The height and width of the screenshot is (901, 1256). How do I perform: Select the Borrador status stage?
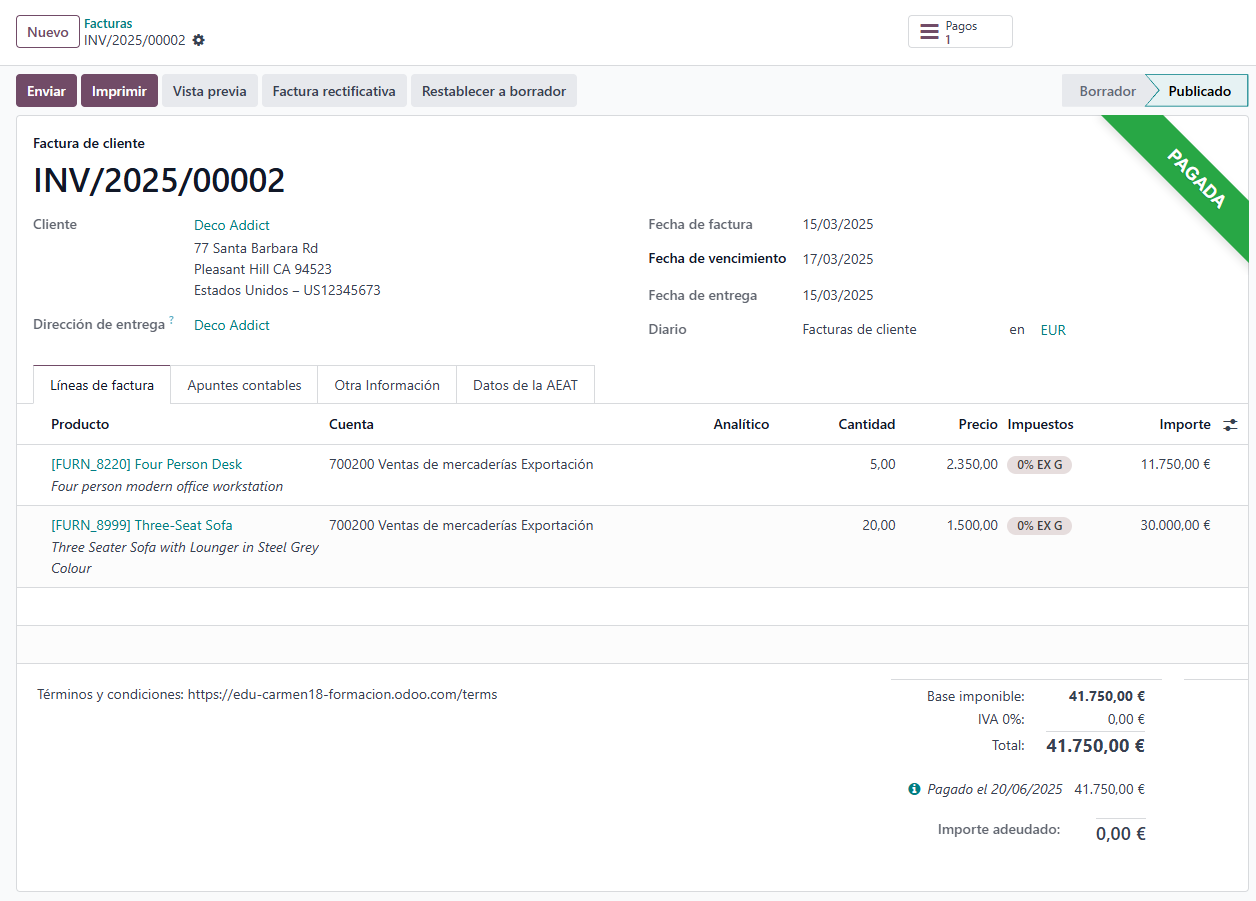pyautogui.click(x=1105, y=91)
